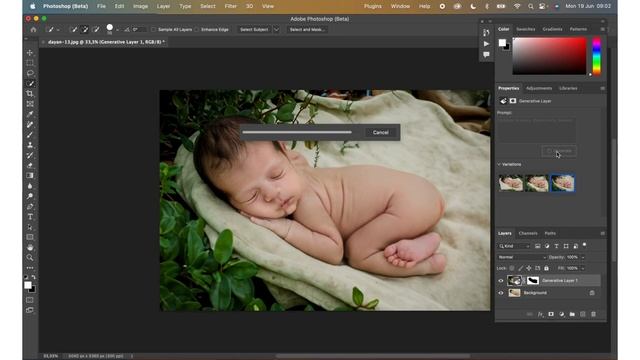Viewport: 640px width, 360px height.
Task: Select the Lasso tool
Action: coord(30,73)
